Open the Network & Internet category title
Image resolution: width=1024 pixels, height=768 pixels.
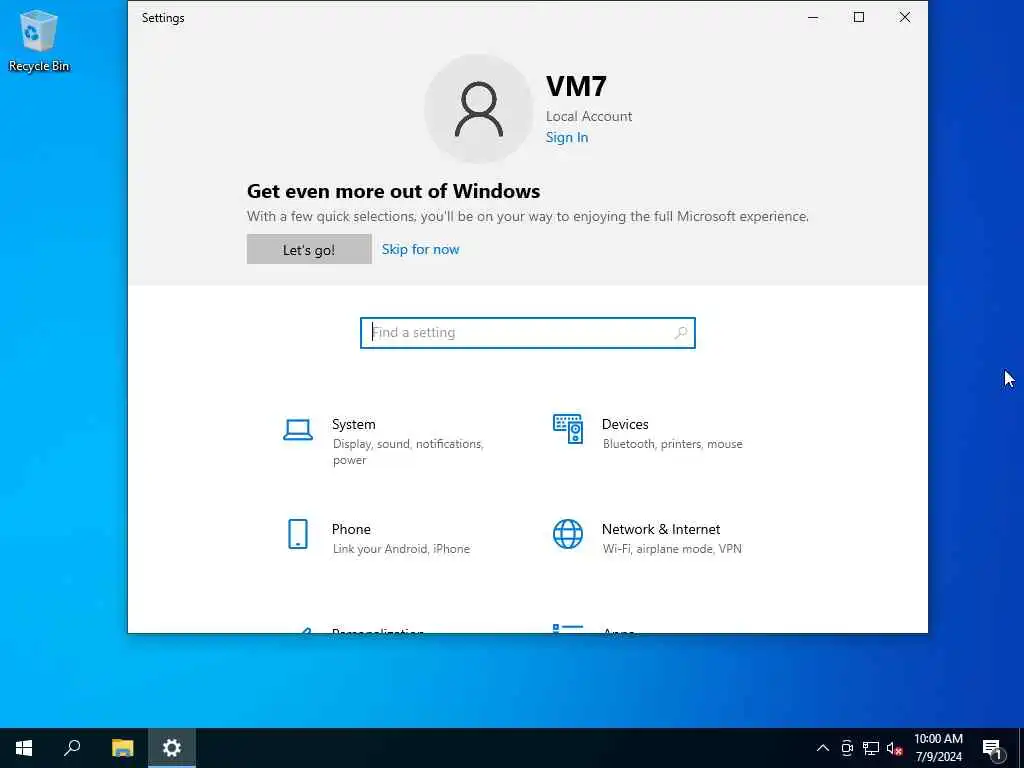(x=661, y=530)
